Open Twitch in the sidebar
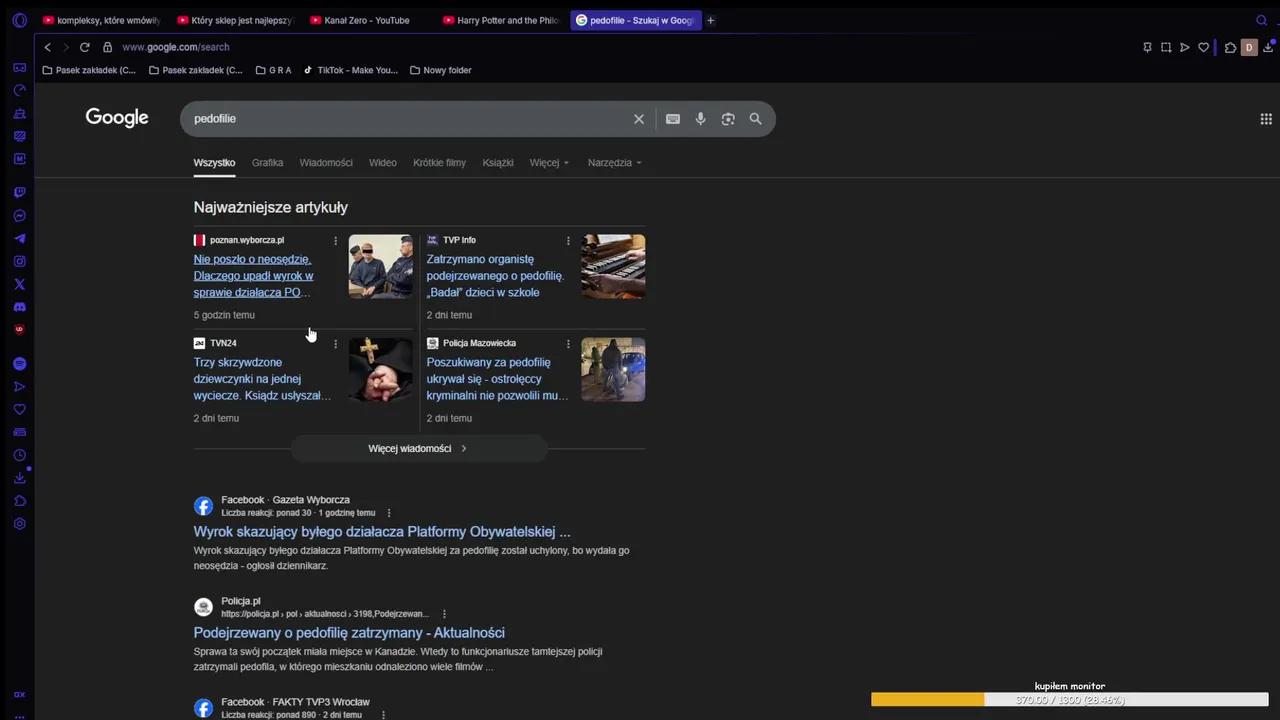 click(x=19, y=192)
